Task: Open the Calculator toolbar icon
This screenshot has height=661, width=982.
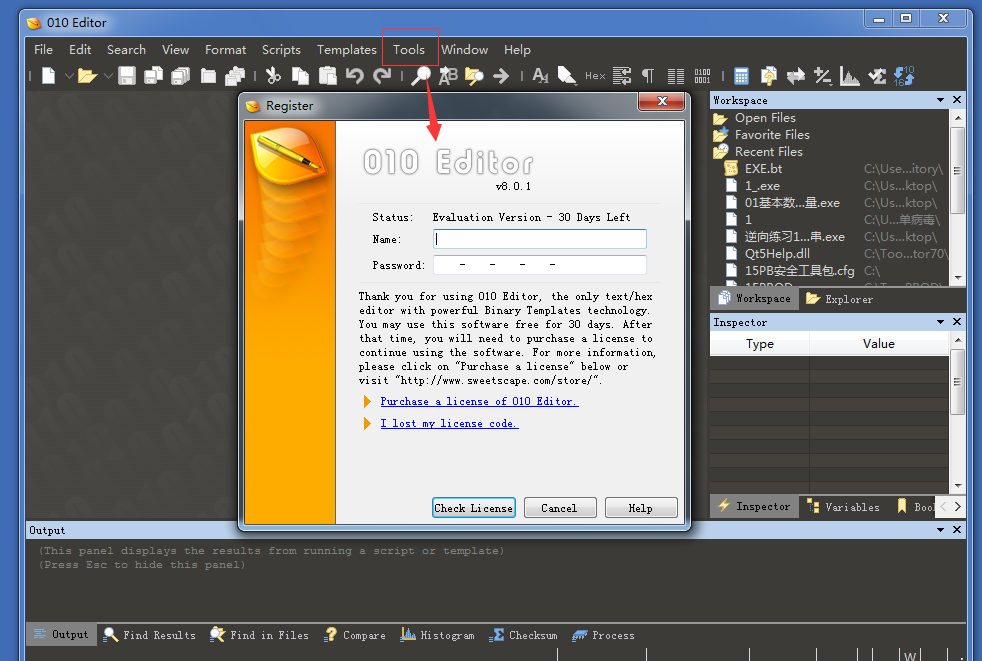Action: point(742,76)
